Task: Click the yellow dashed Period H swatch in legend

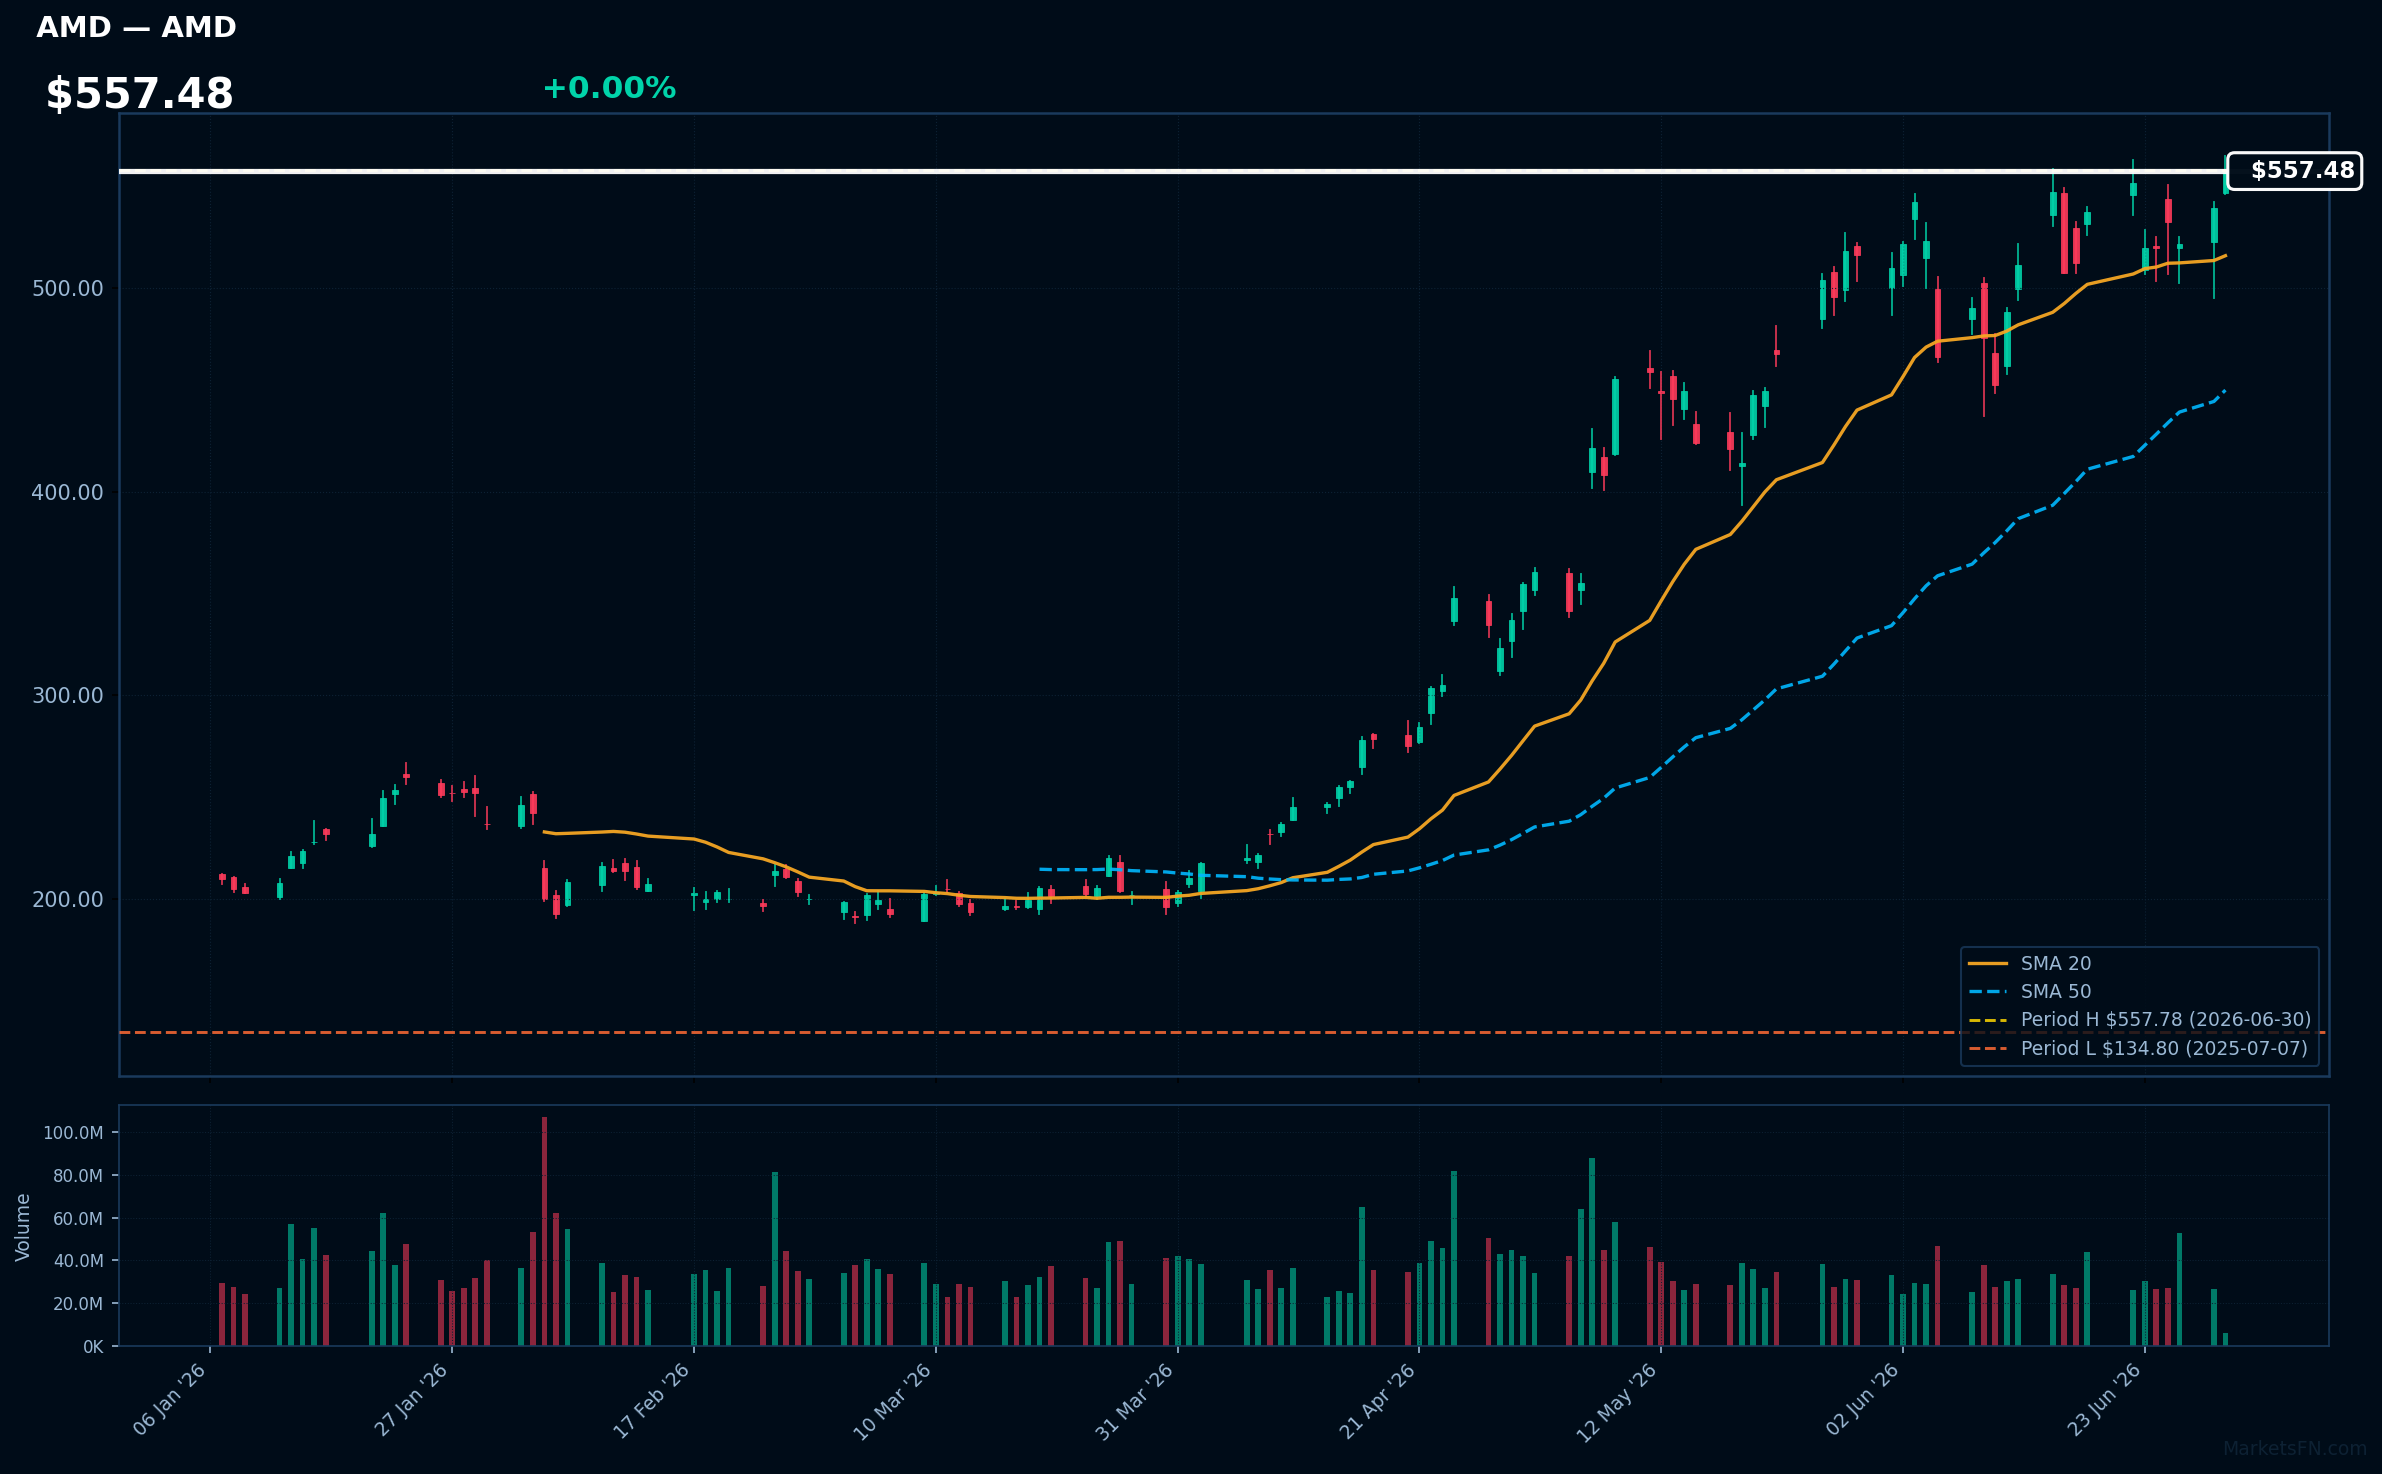Action: click(1988, 1020)
